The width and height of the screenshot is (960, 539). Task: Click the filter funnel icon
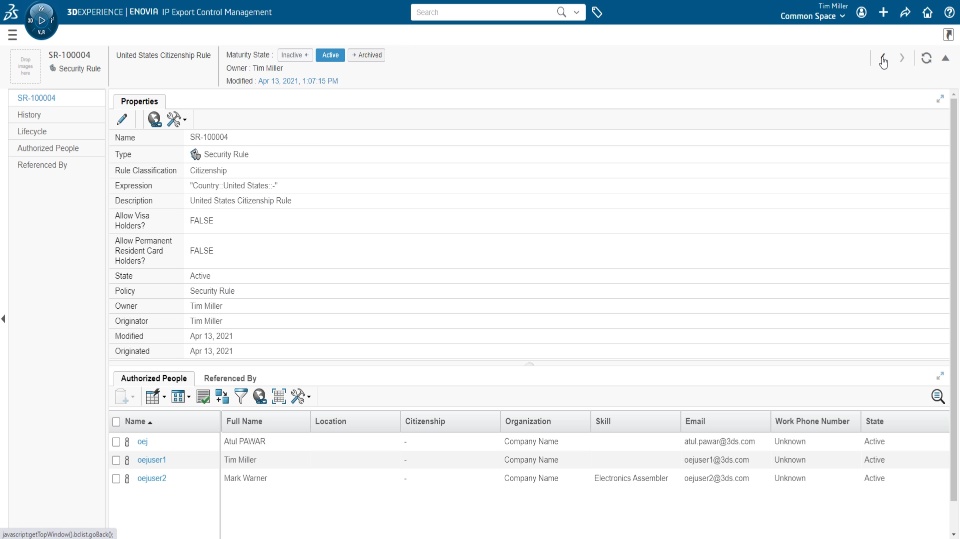(x=241, y=397)
